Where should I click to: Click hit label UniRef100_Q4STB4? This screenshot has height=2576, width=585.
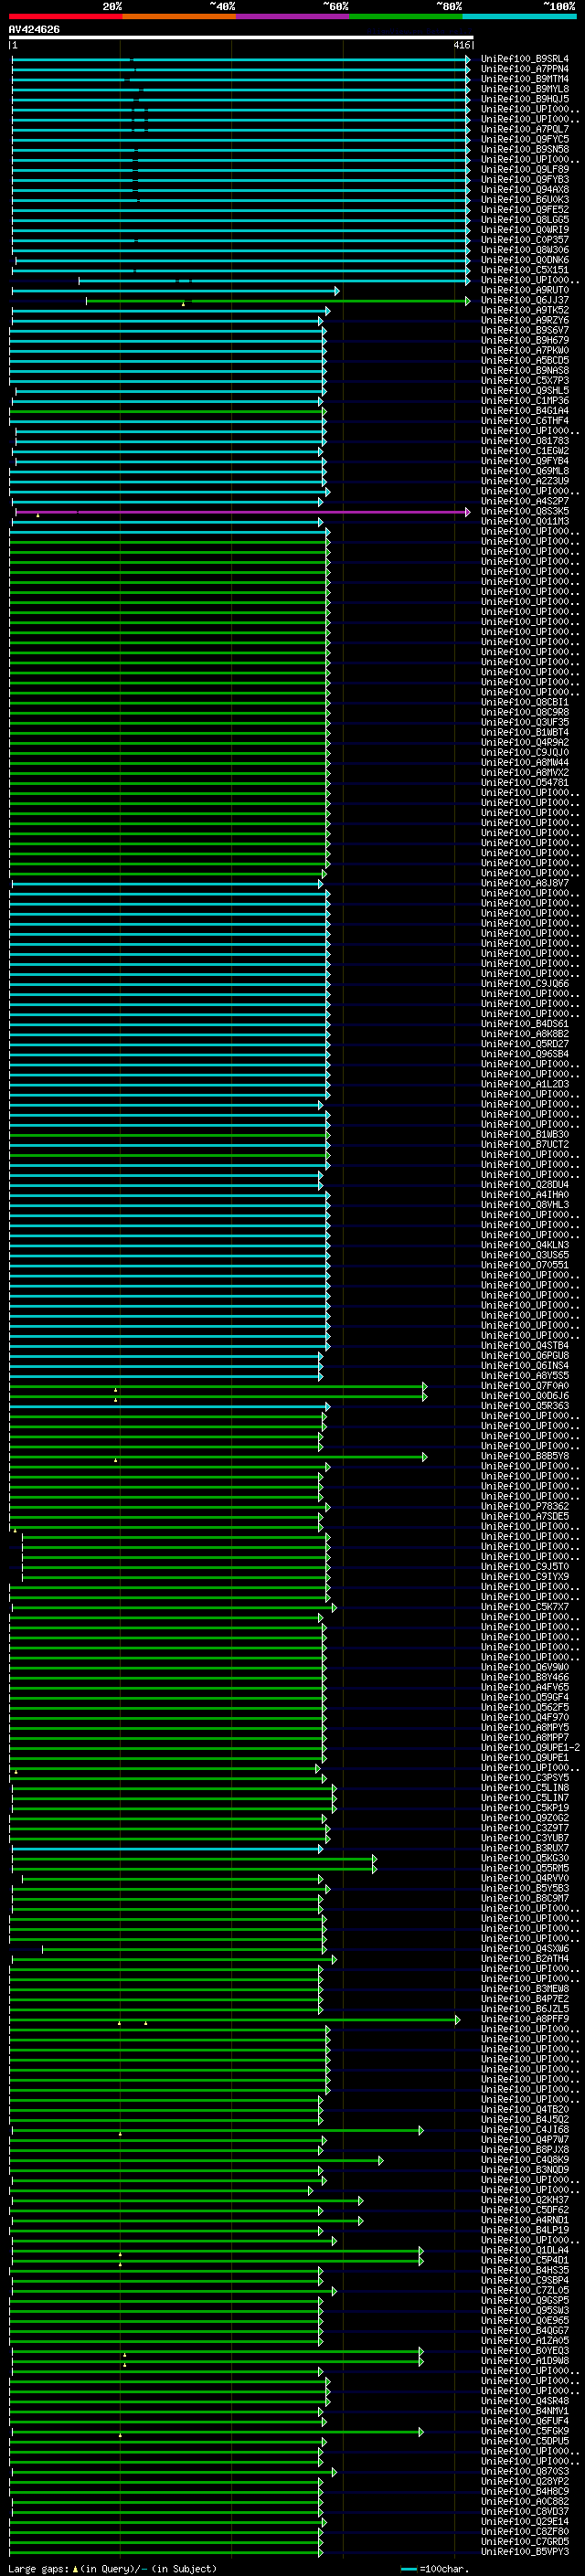pos(525,1346)
